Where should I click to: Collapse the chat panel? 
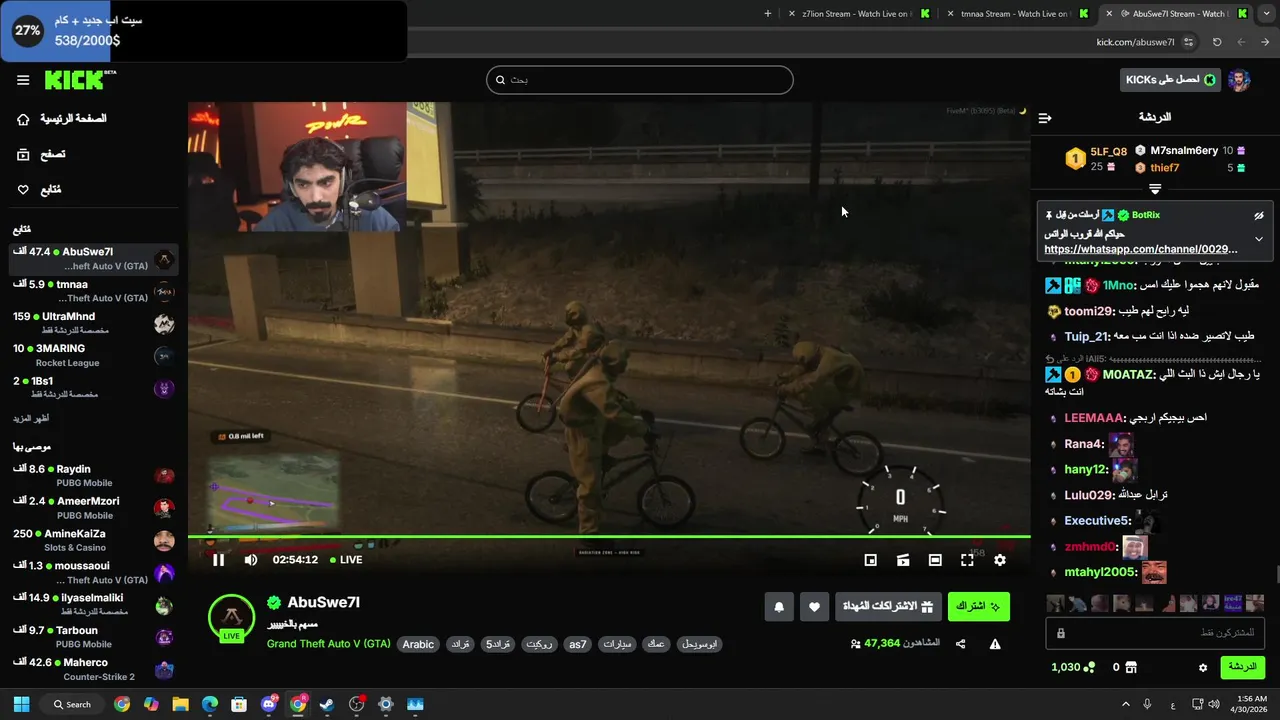coord(1045,118)
